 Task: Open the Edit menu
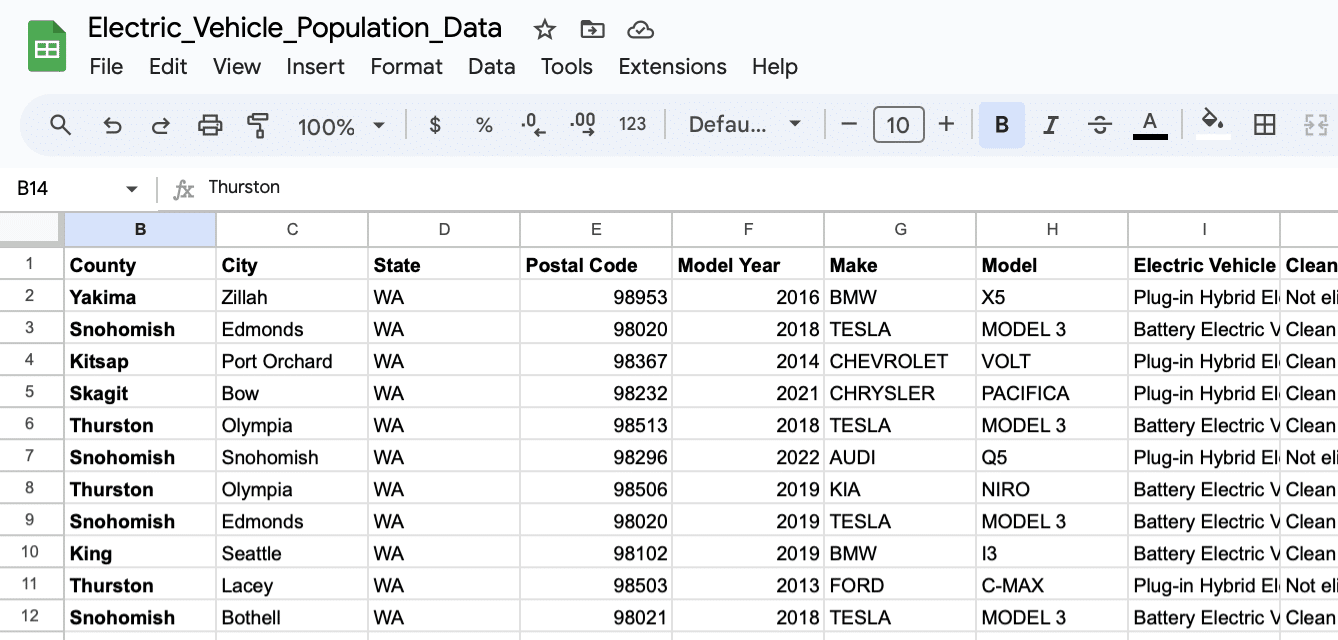pyautogui.click(x=168, y=67)
